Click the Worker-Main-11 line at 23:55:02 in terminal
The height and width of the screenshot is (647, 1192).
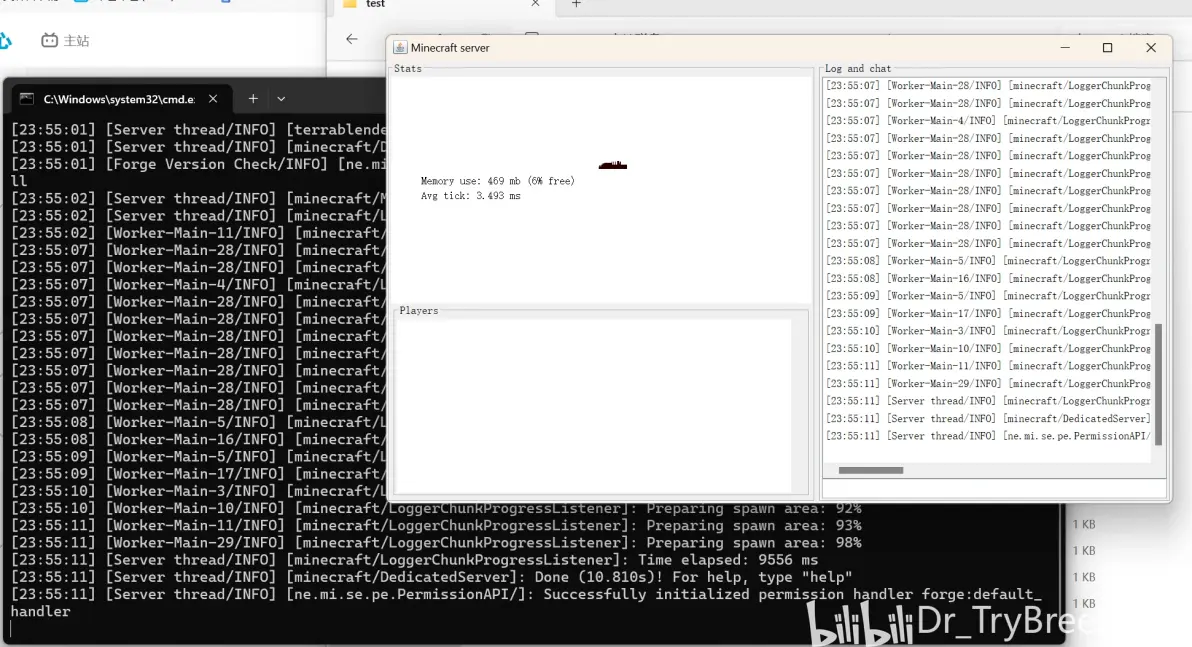(x=198, y=233)
